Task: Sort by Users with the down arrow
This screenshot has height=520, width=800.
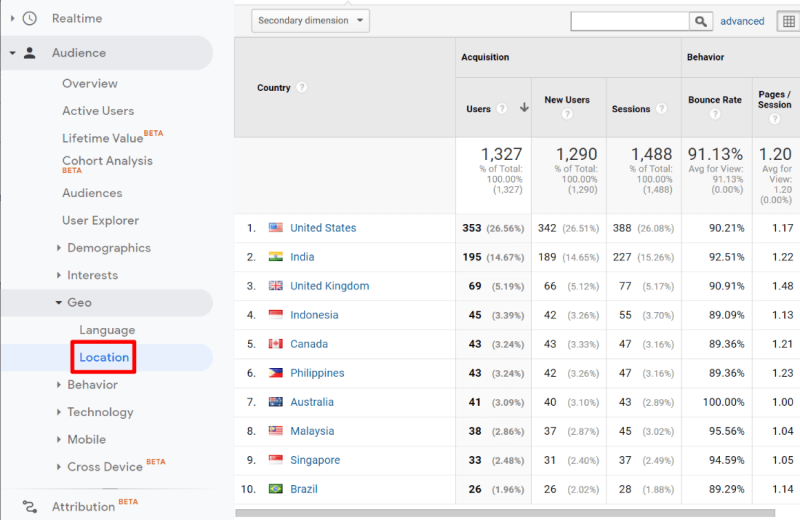Action: point(524,108)
